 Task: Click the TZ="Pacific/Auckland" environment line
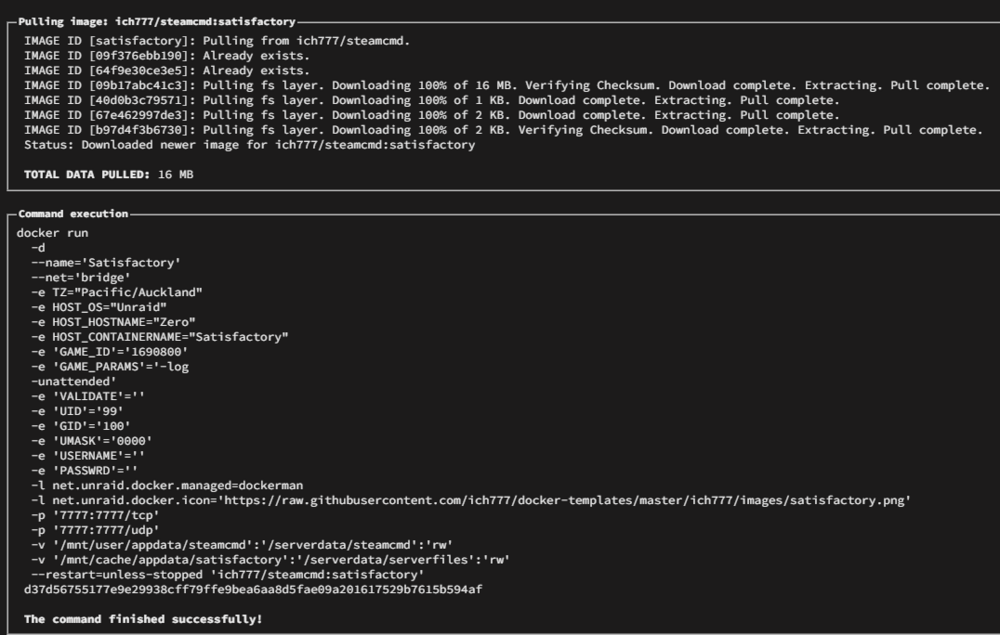tap(117, 292)
